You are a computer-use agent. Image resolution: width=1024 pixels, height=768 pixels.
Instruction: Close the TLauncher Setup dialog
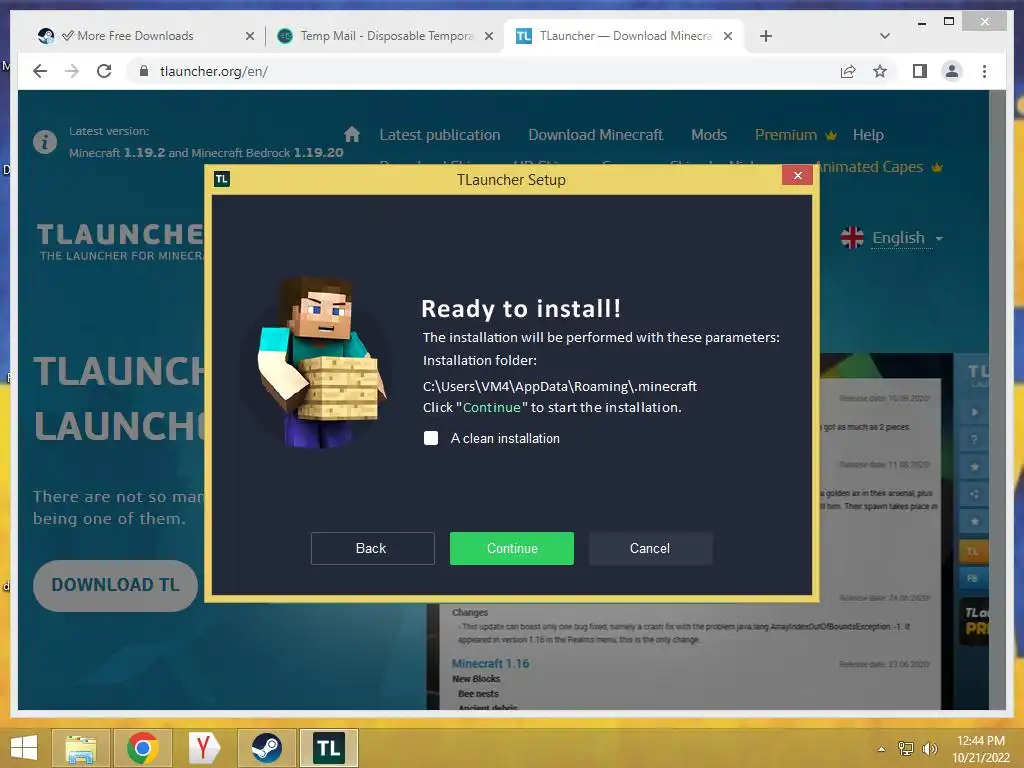[797, 175]
